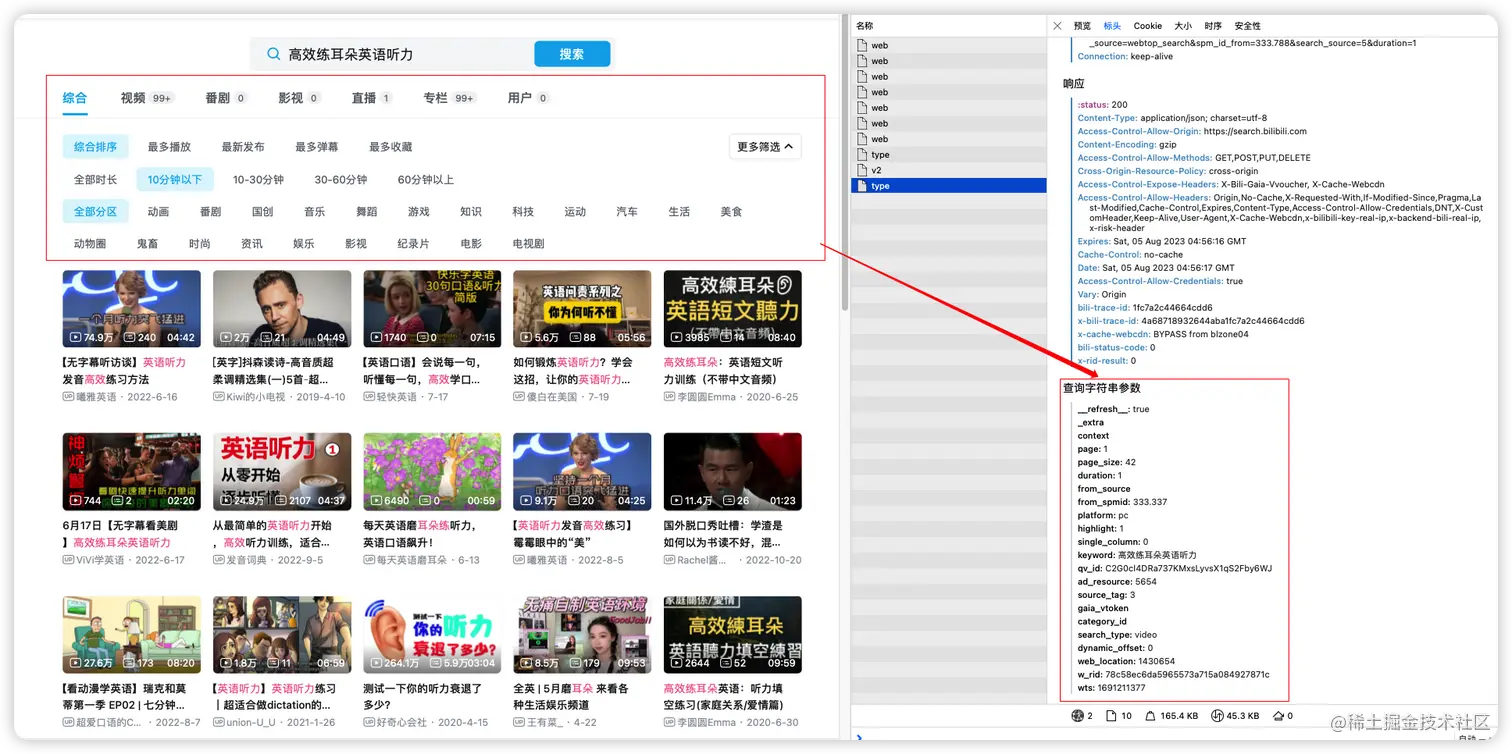
Task: Open the 用户 tab
Action: [x=529, y=98]
